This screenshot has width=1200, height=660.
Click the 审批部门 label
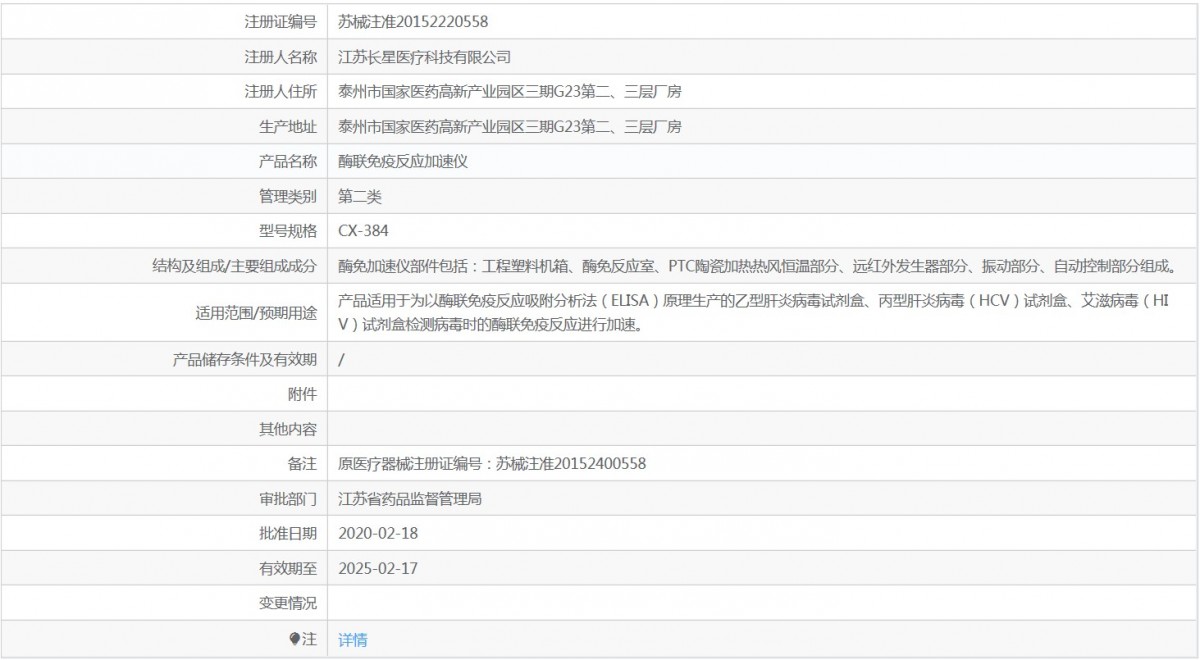point(288,498)
